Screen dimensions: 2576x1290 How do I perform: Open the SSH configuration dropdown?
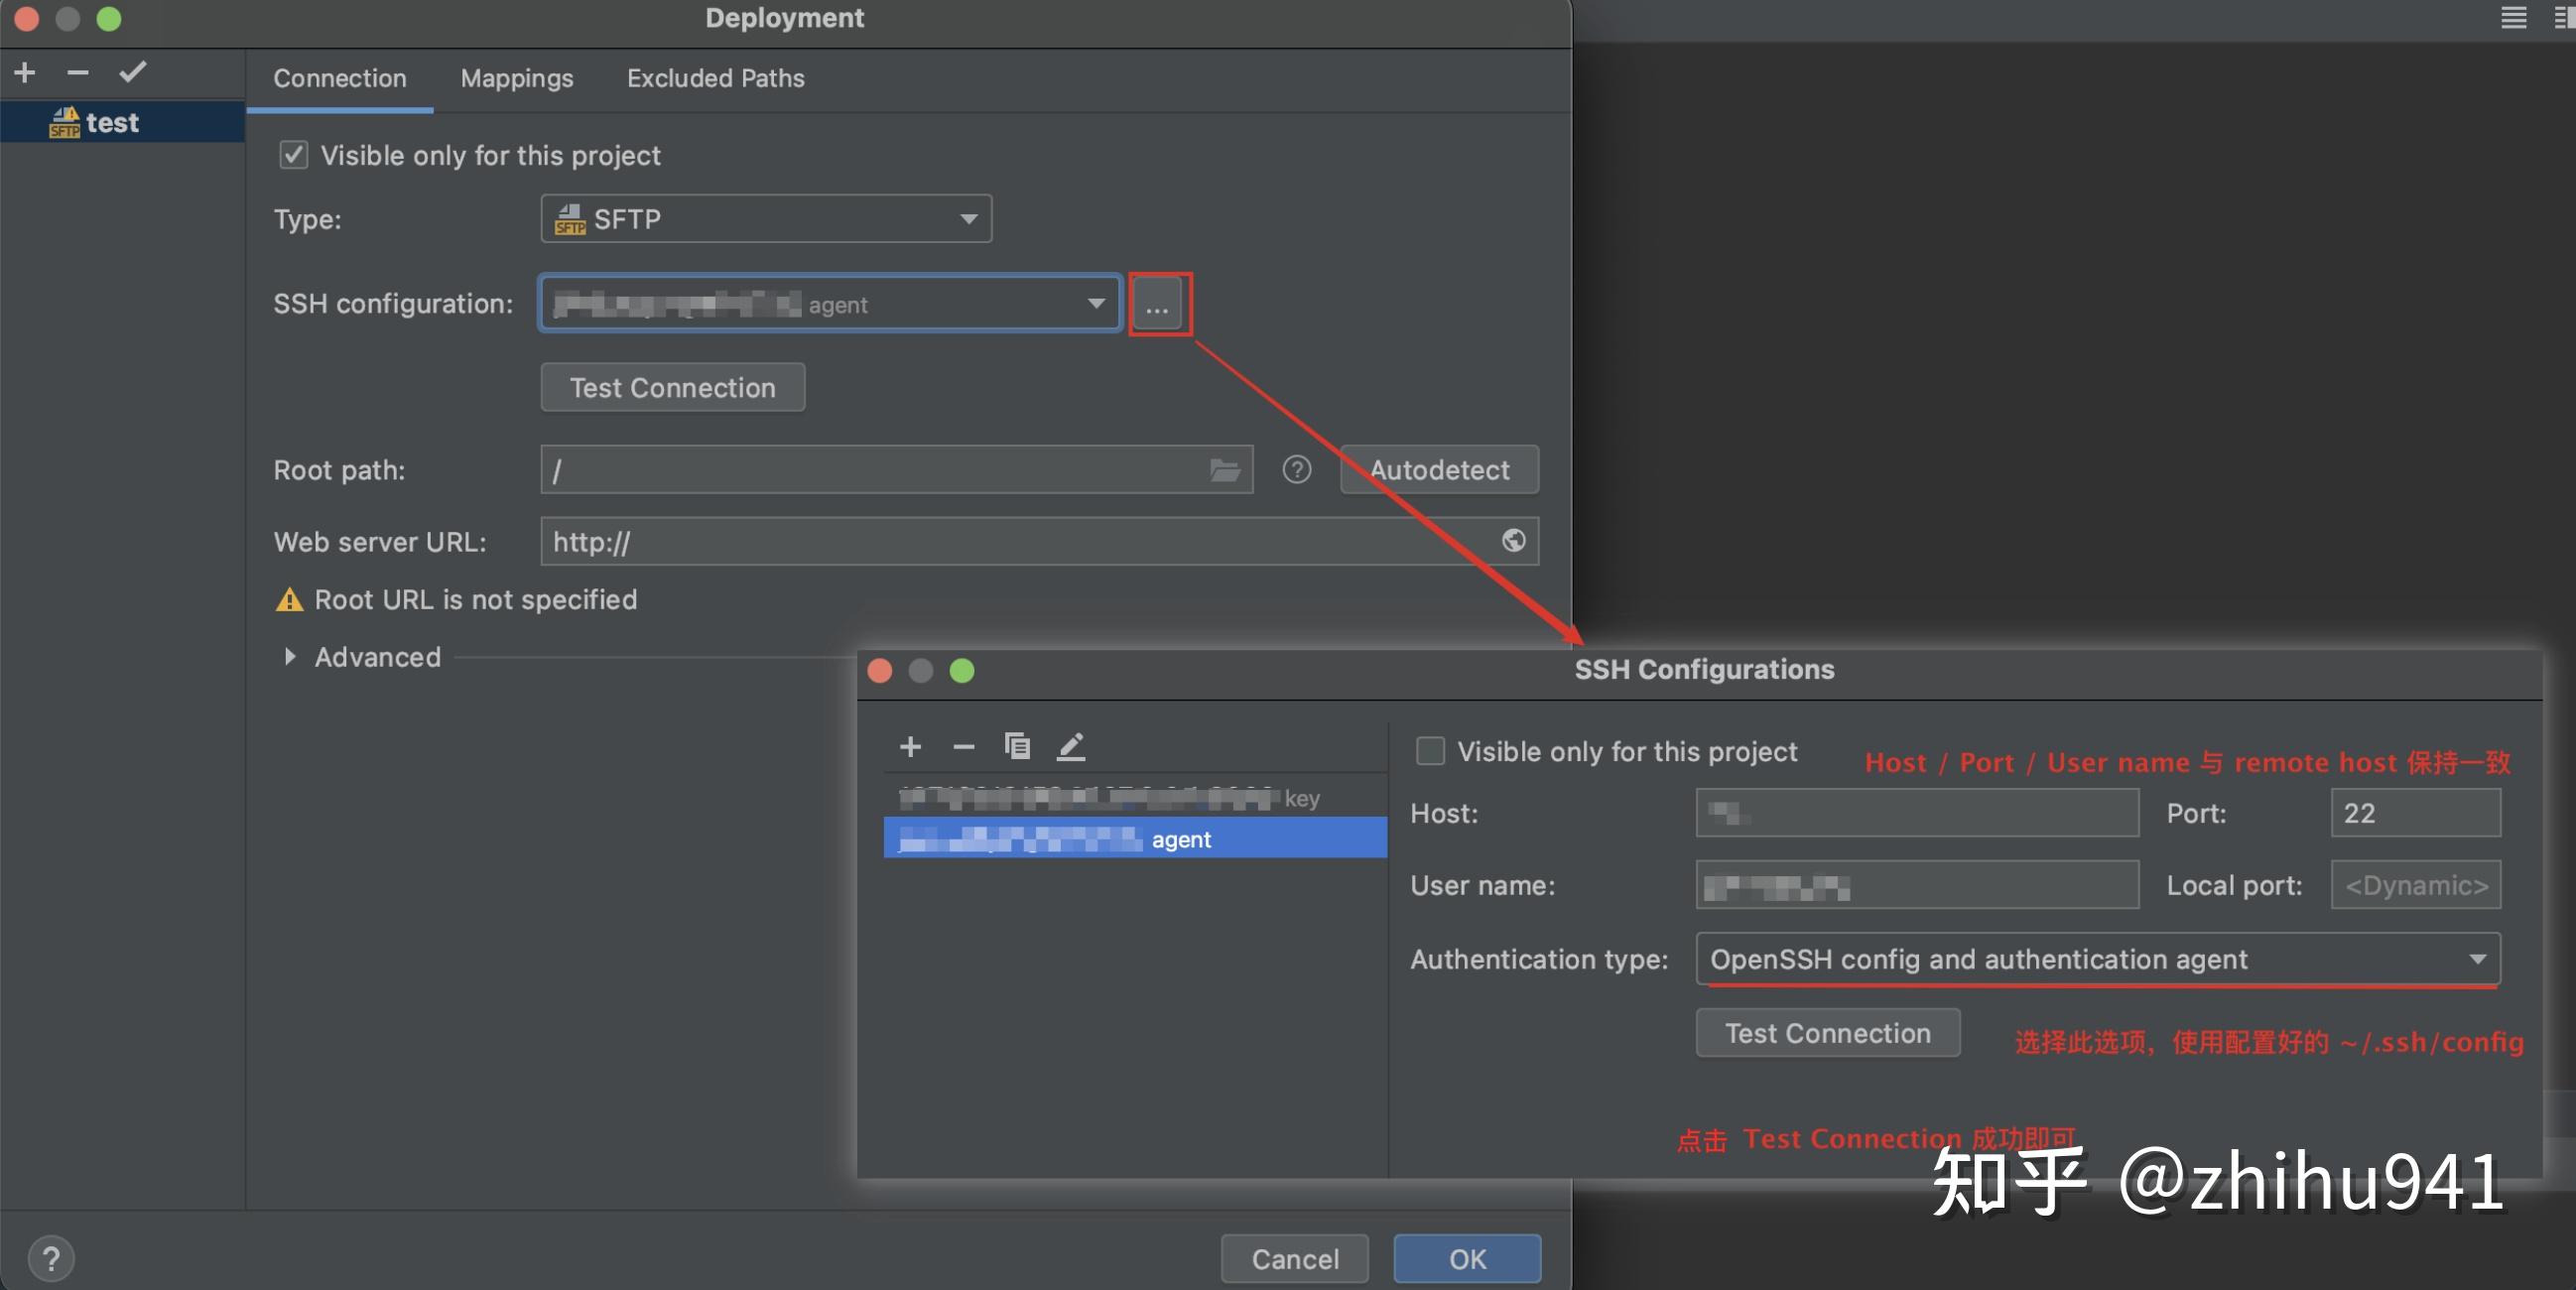[x=1096, y=303]
